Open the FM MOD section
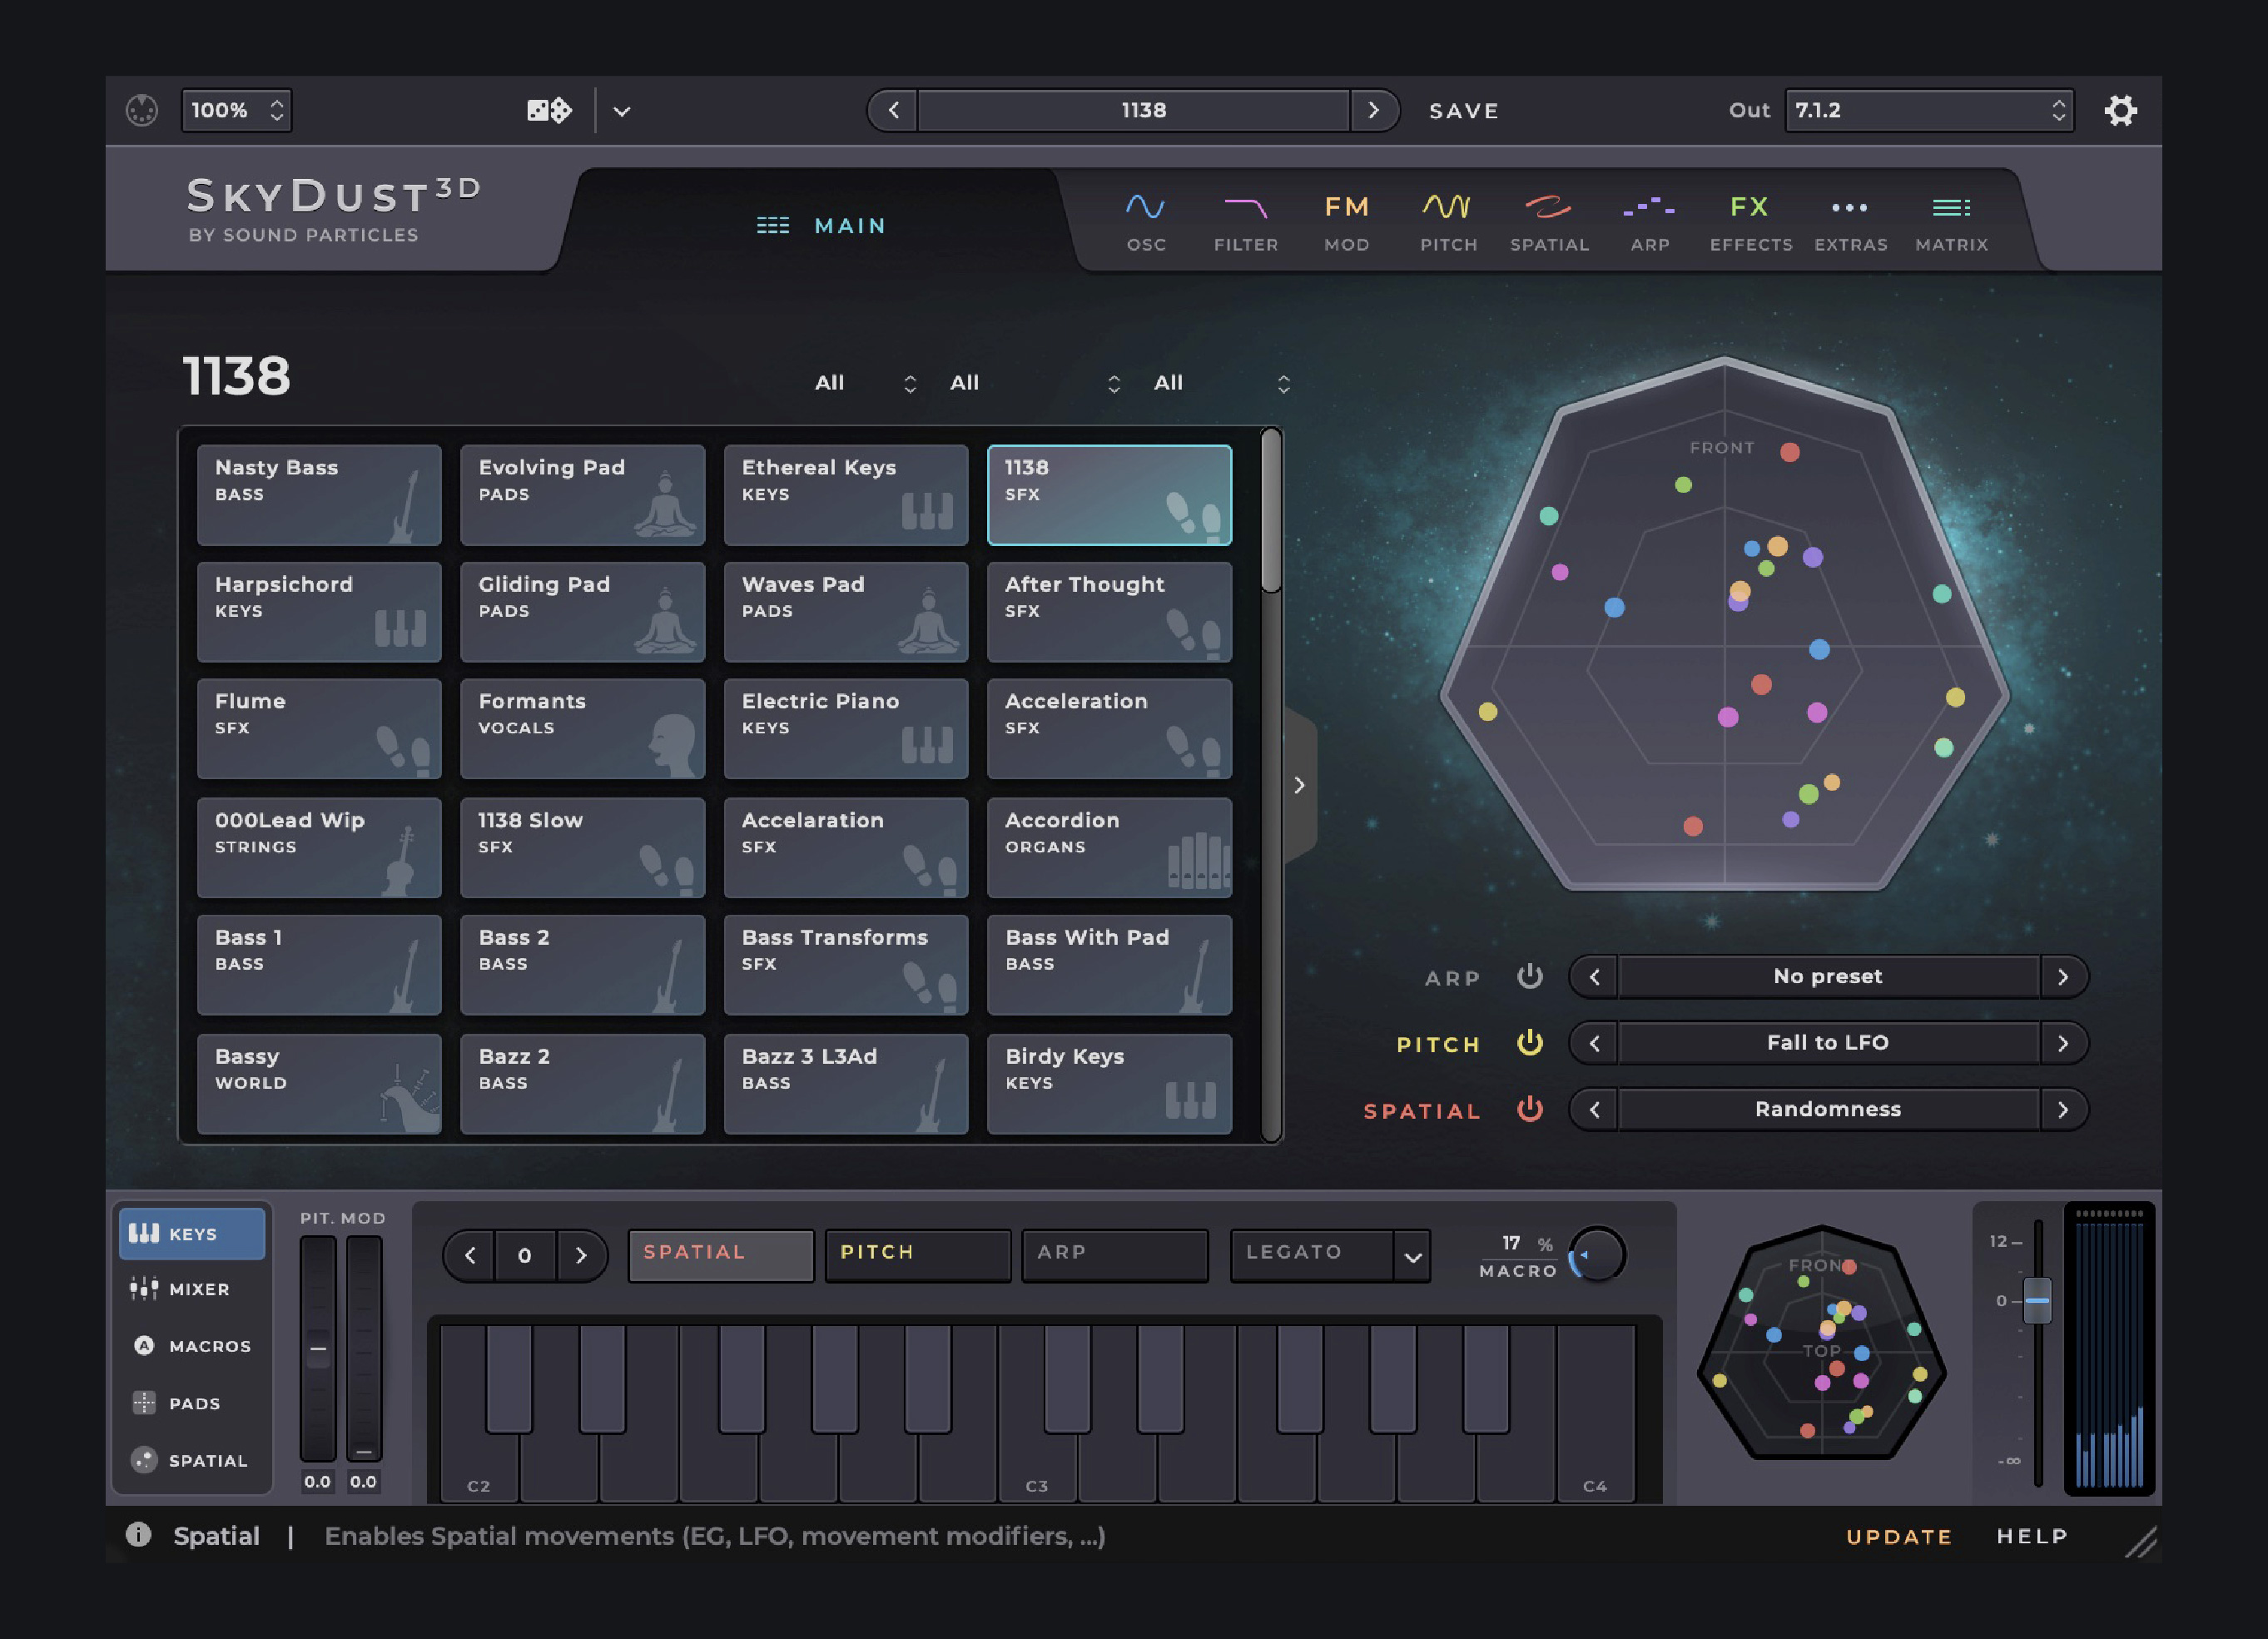 click(1347, 223)
